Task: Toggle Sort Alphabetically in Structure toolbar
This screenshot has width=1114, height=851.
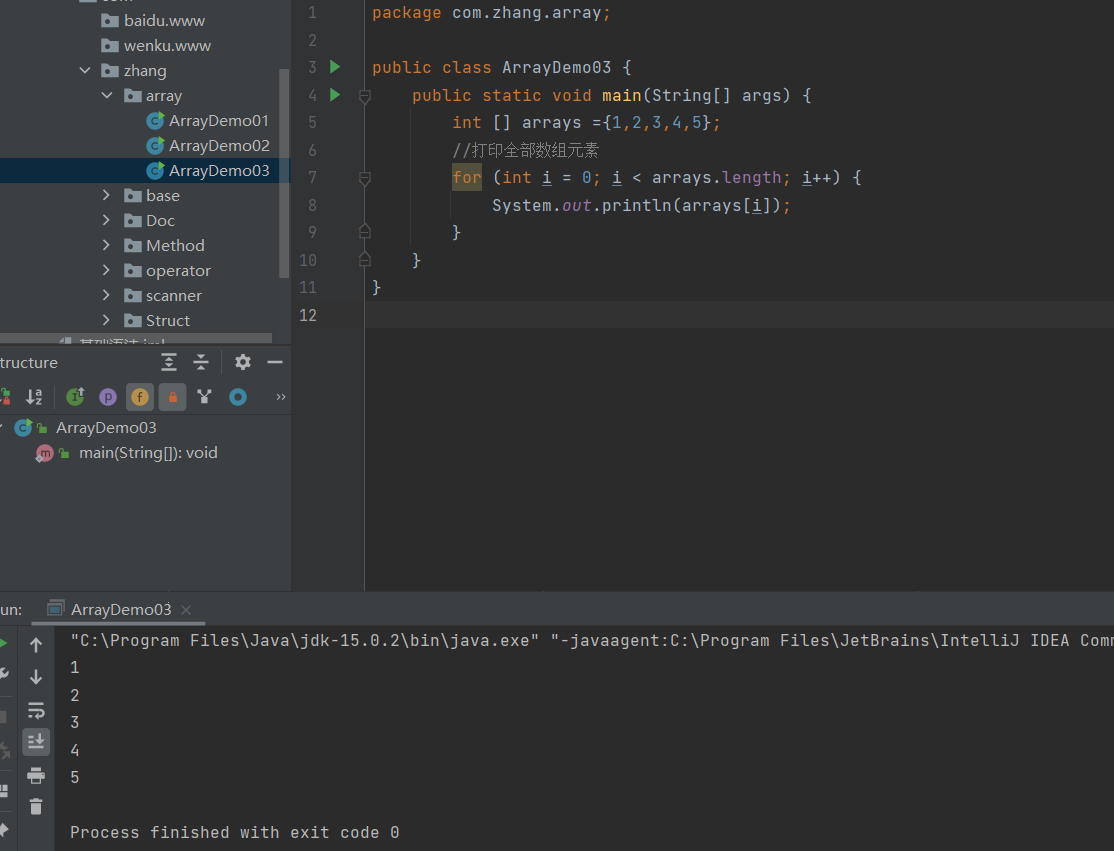Action: pos(33,396)
